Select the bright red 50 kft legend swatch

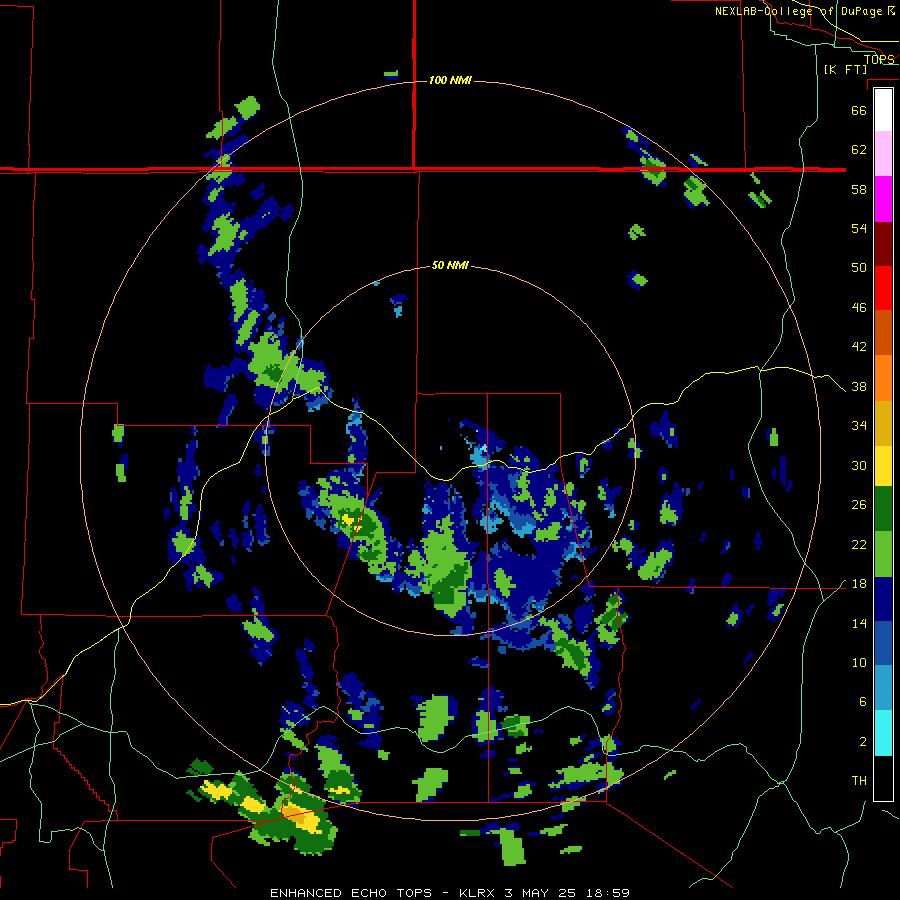[883, 288]
